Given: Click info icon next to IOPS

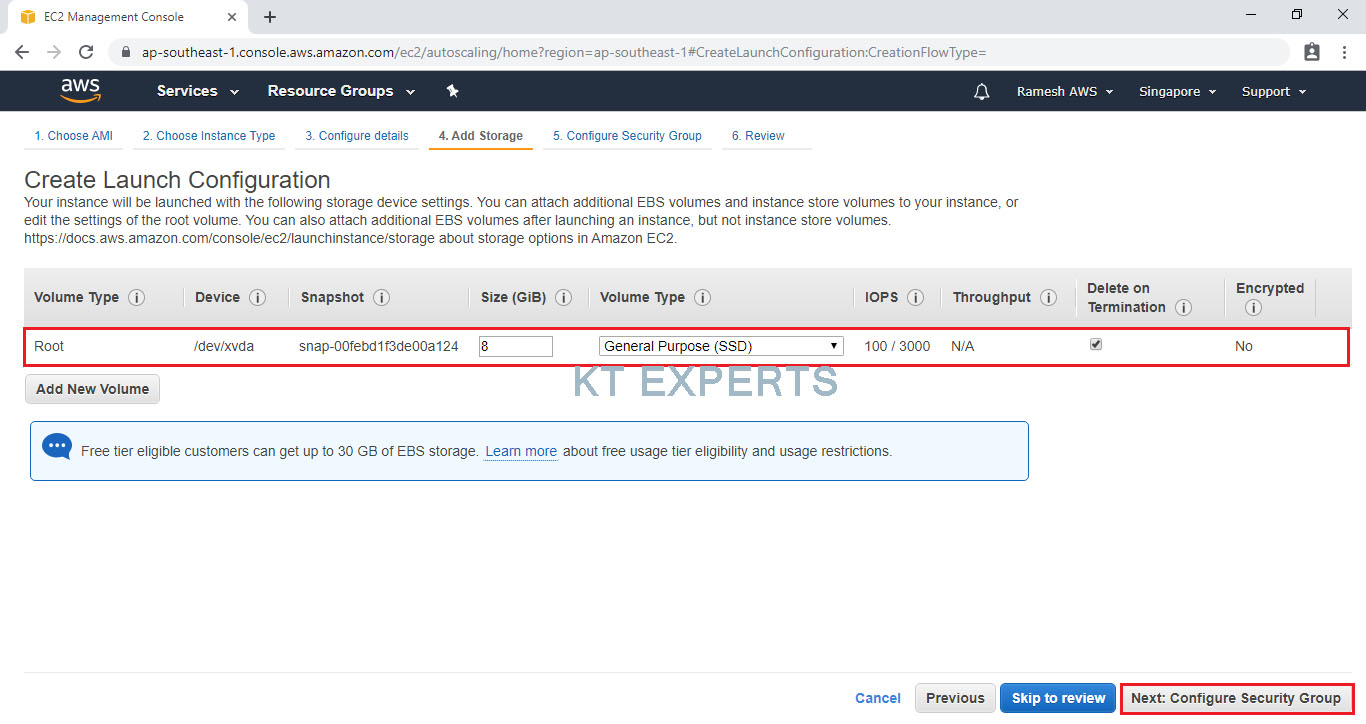Looking at the screenshot, I should pyautogui.click(x=915, y=298).
